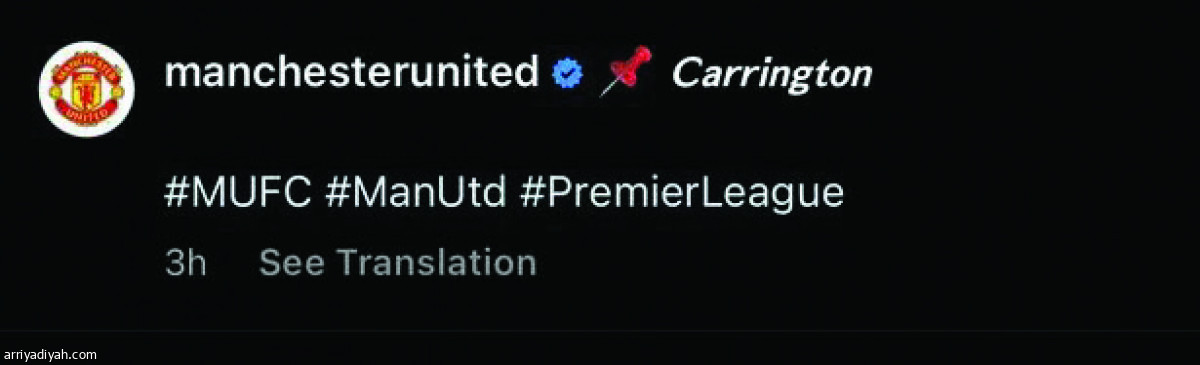Select the word Translation in the caption footer
Viewport: 1200px width, 365px height.
pyautogui.click(x=436, y=262)
